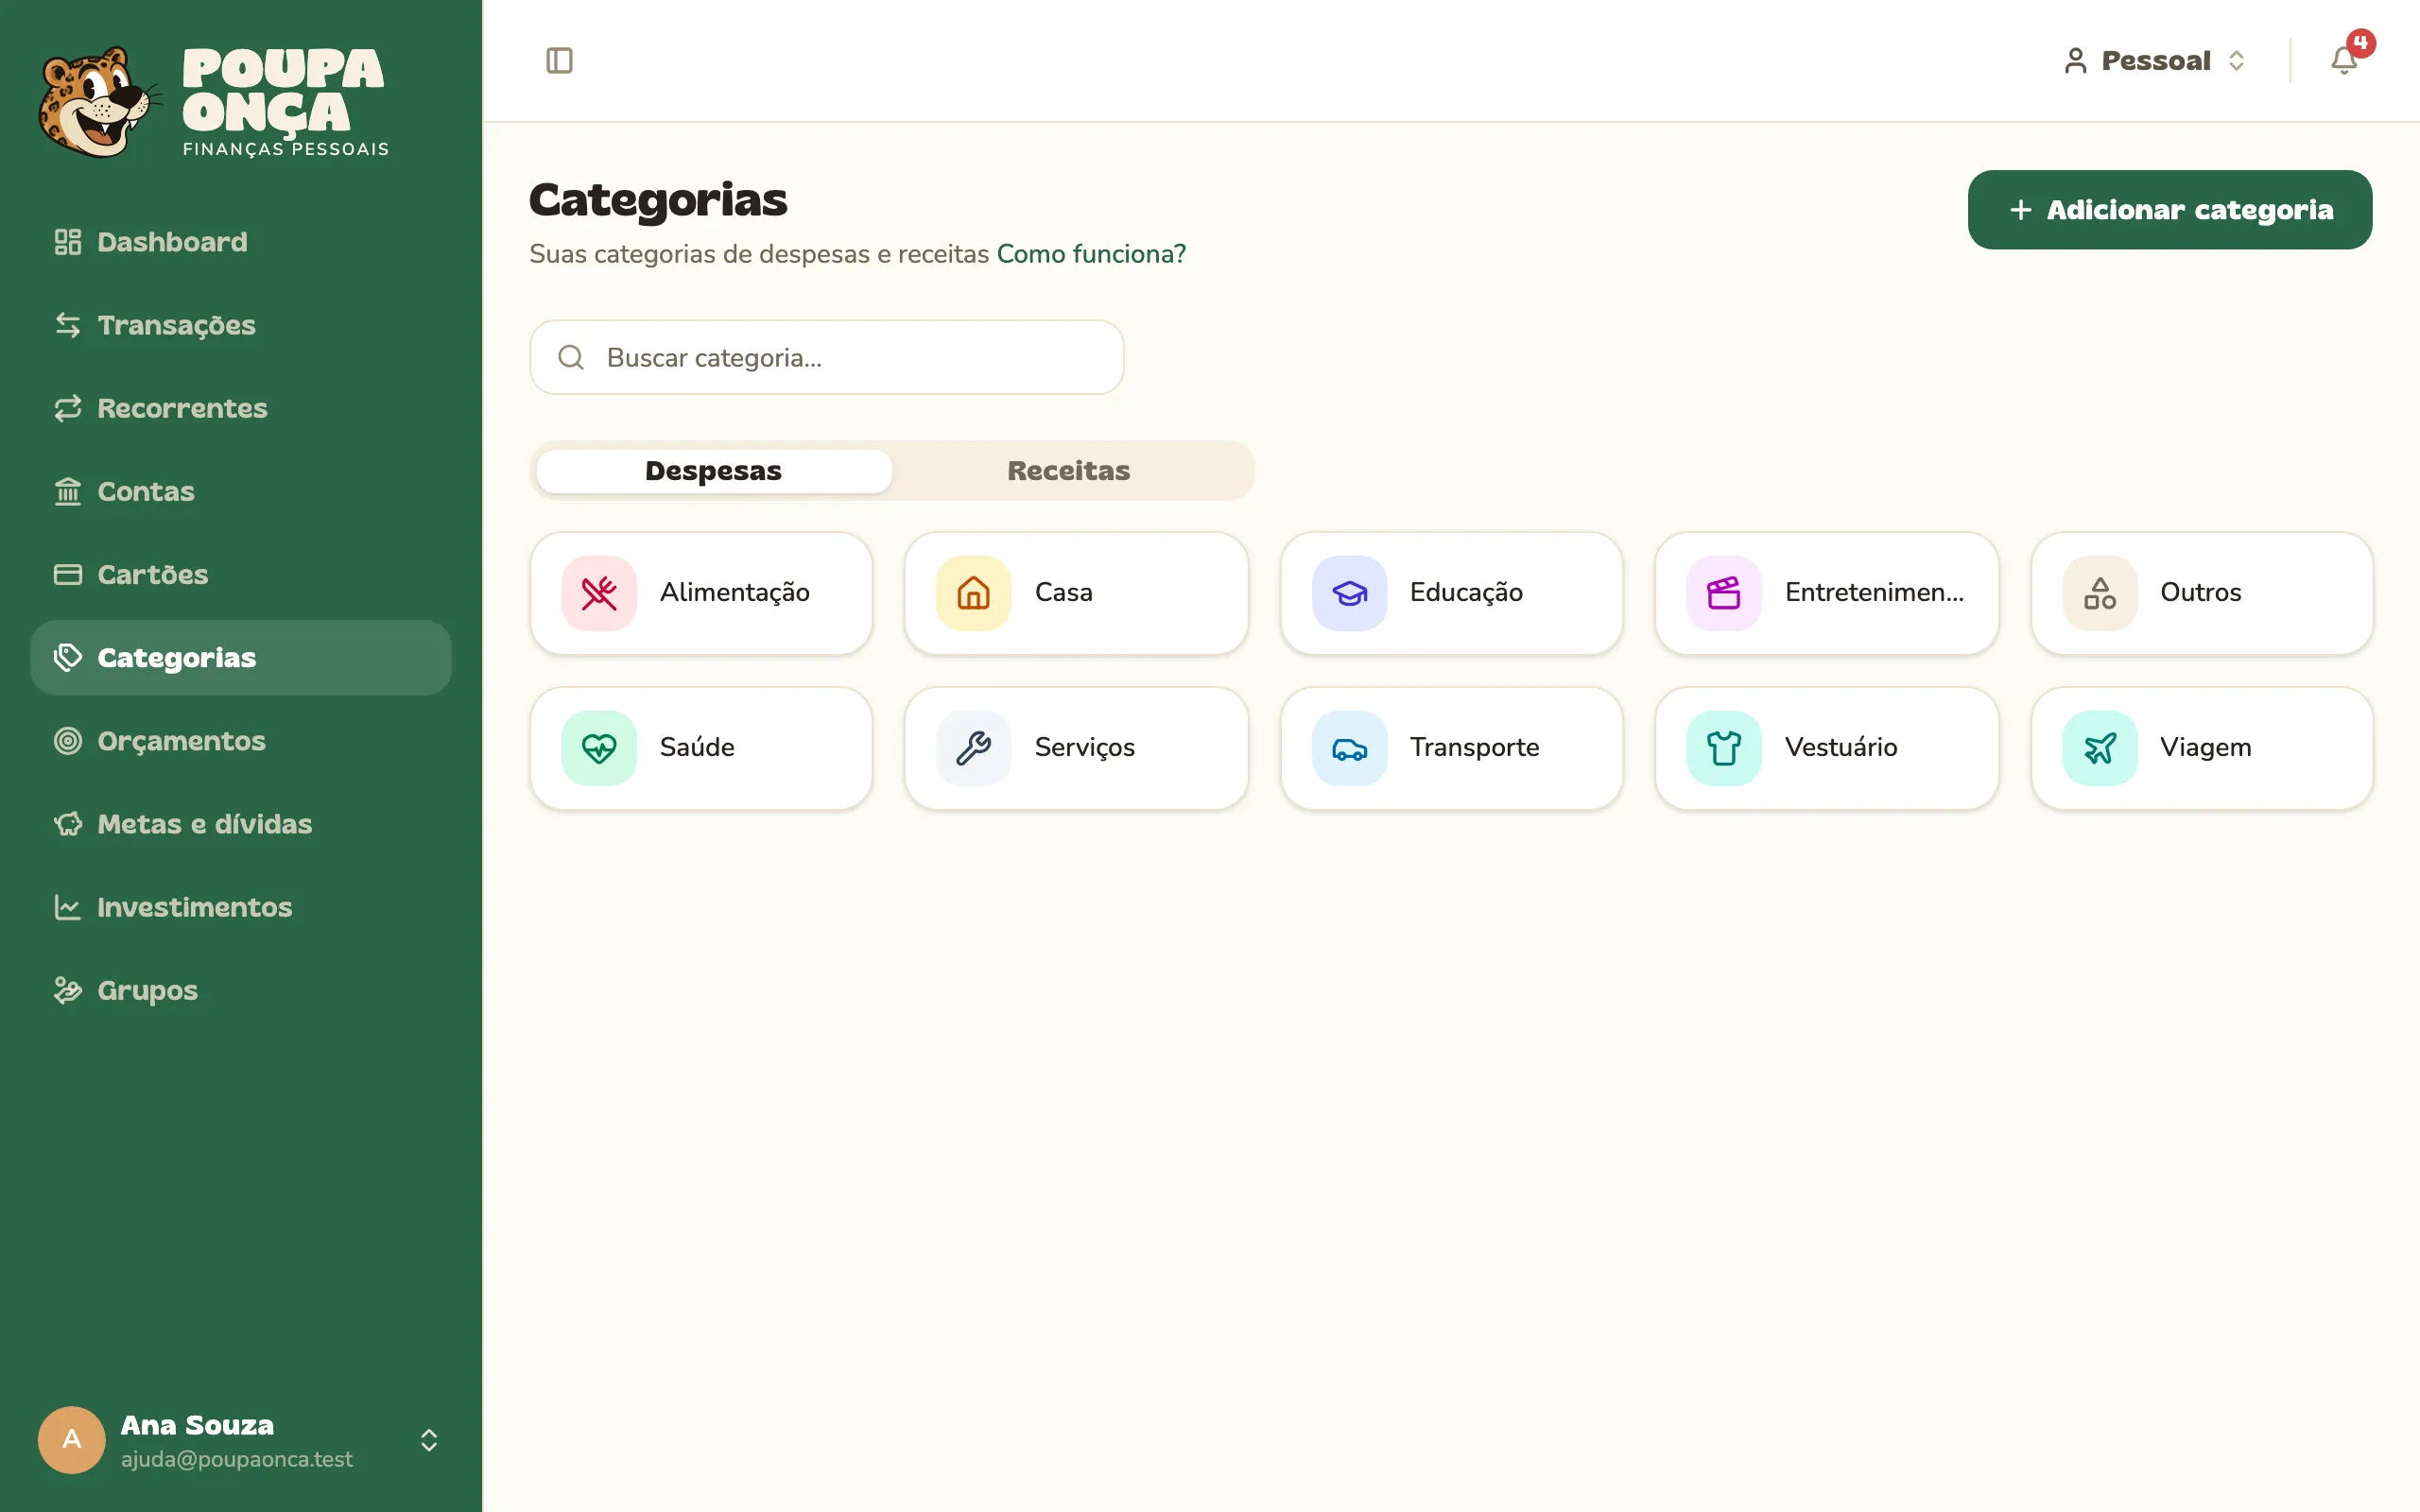The height and width of the screenshot is (1512, 2420).
Task: Click the Educação graduation cap icon
Action: click(1349, 593)
